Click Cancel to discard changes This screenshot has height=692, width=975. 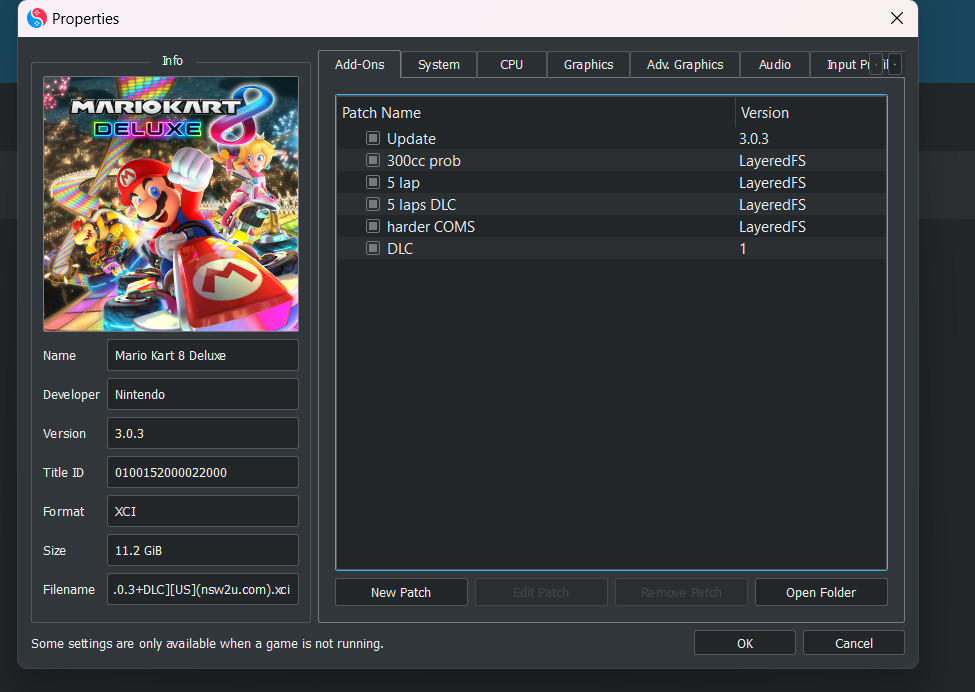click(854, 644)
